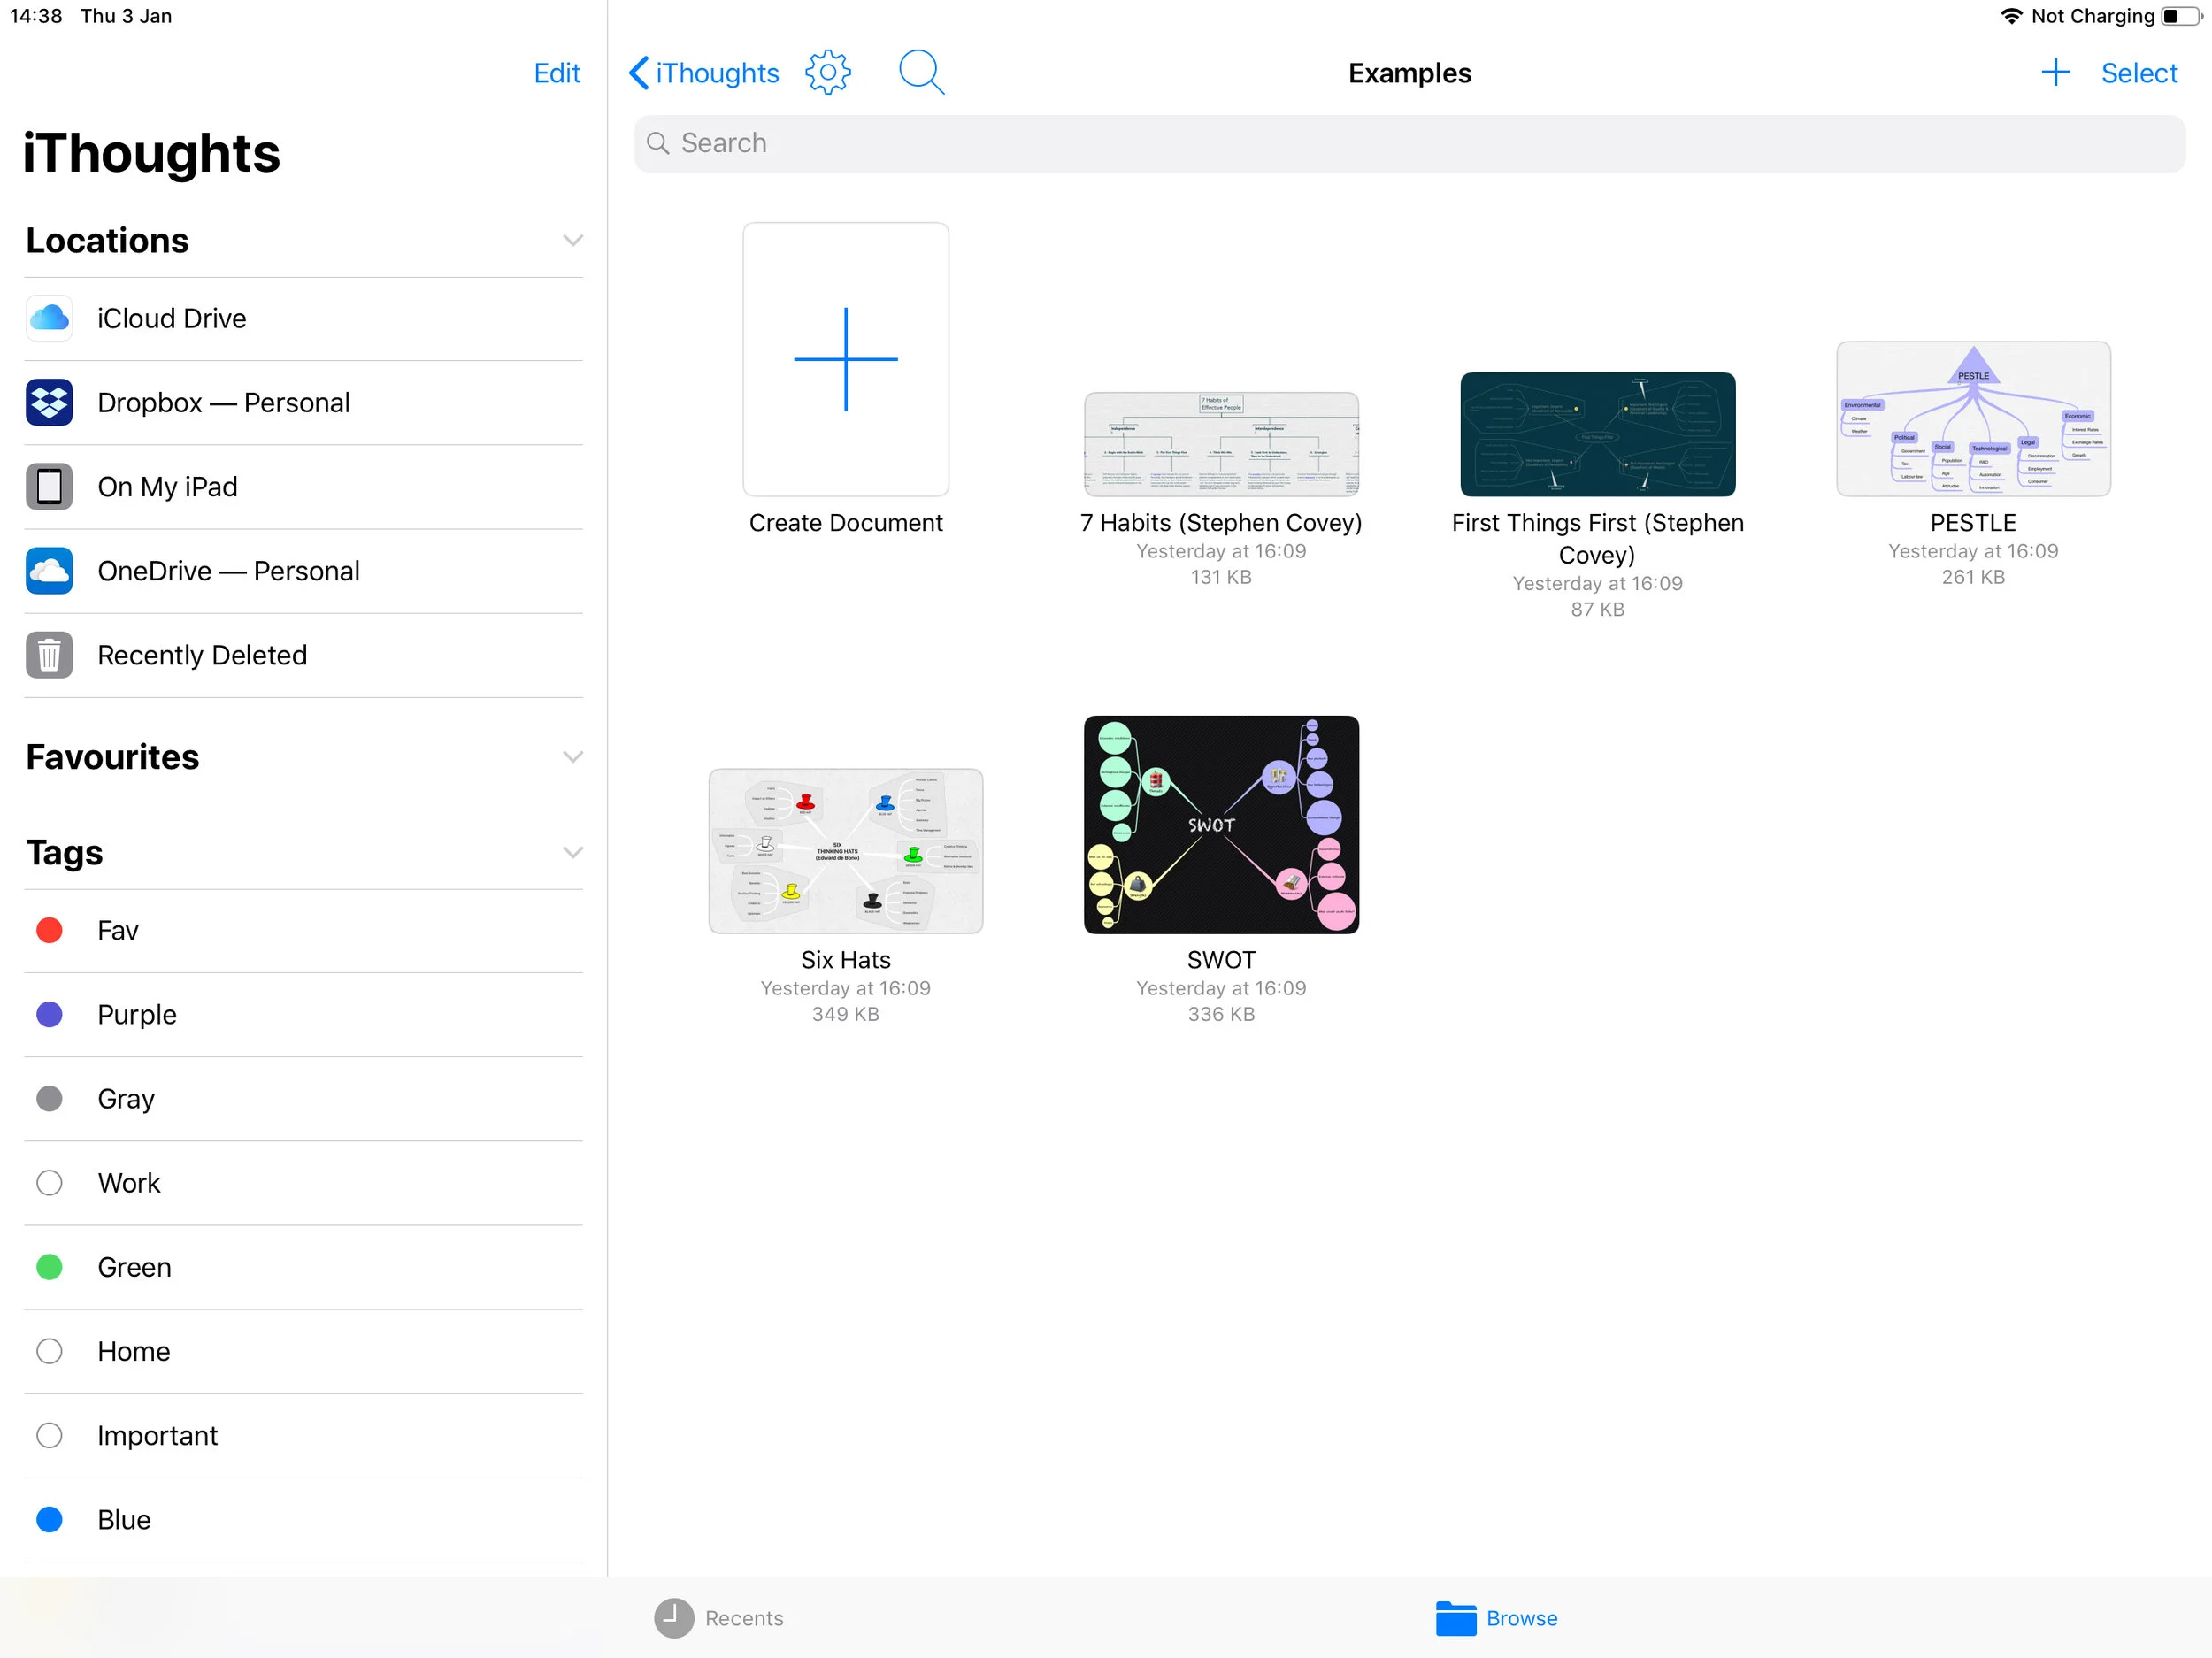Collapse the Favourites section
Viewport: 2212px width, 1658px height.
(572, 757)
